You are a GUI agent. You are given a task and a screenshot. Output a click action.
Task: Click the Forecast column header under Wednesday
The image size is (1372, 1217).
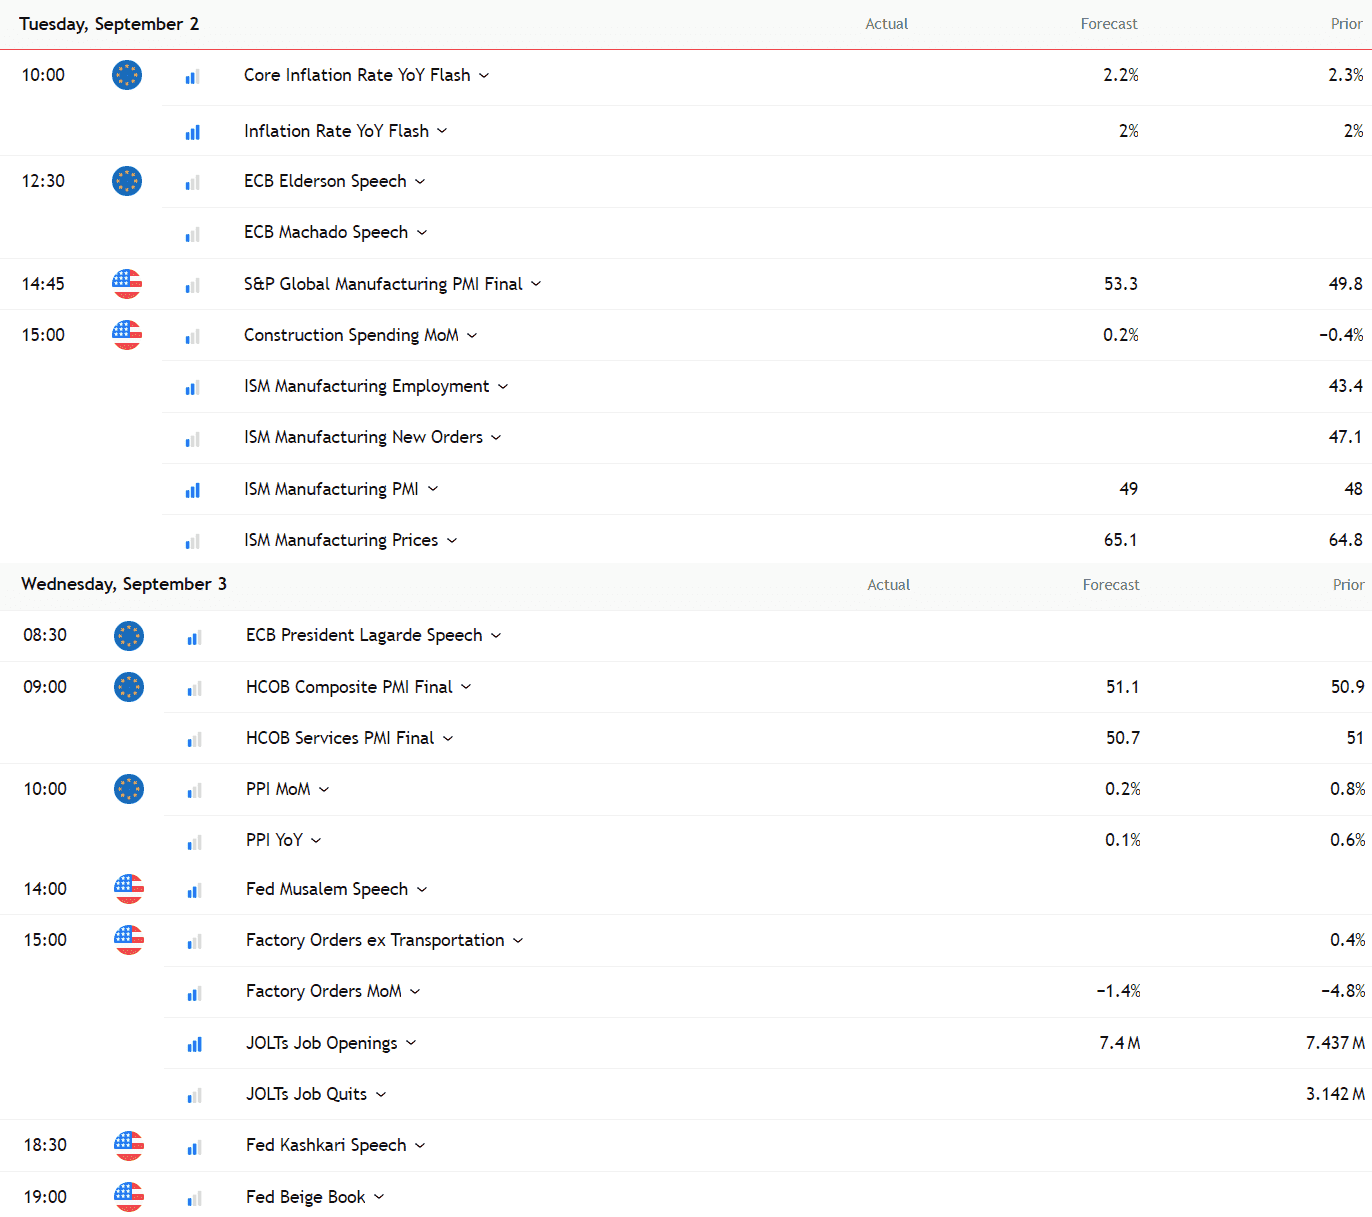[1110, 585]
